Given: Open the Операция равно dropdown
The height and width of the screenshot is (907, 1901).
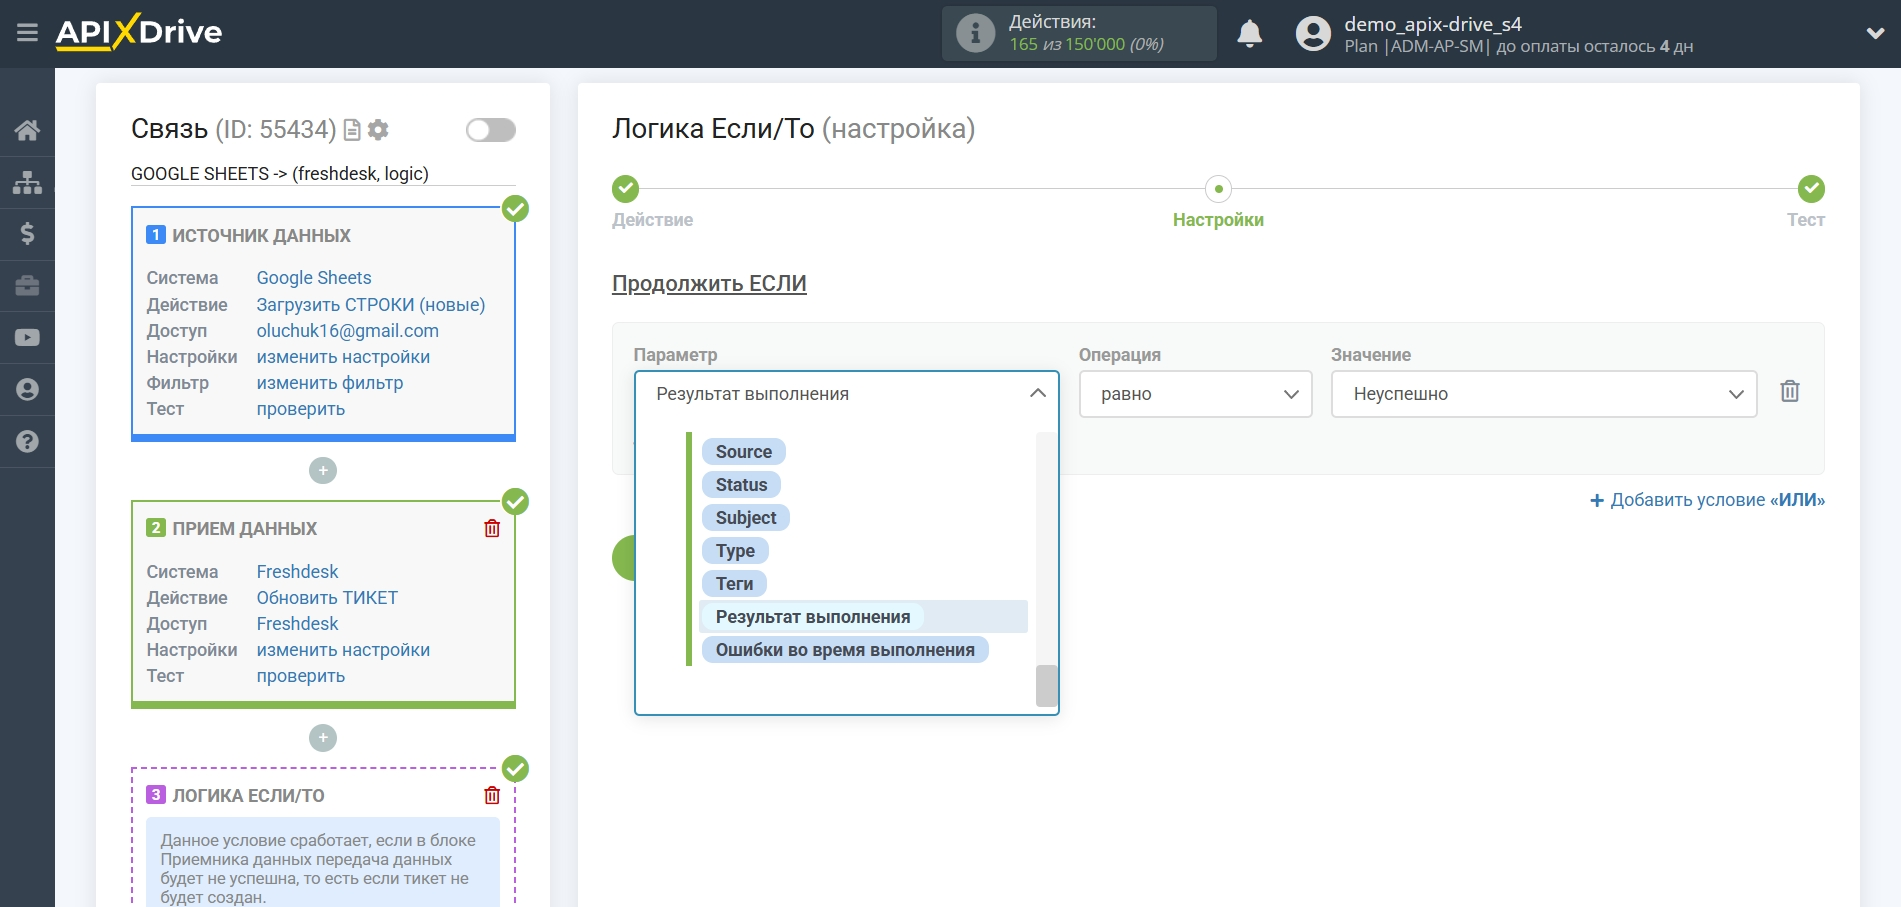Looking at the screenshot, I should coord(1195,394).
